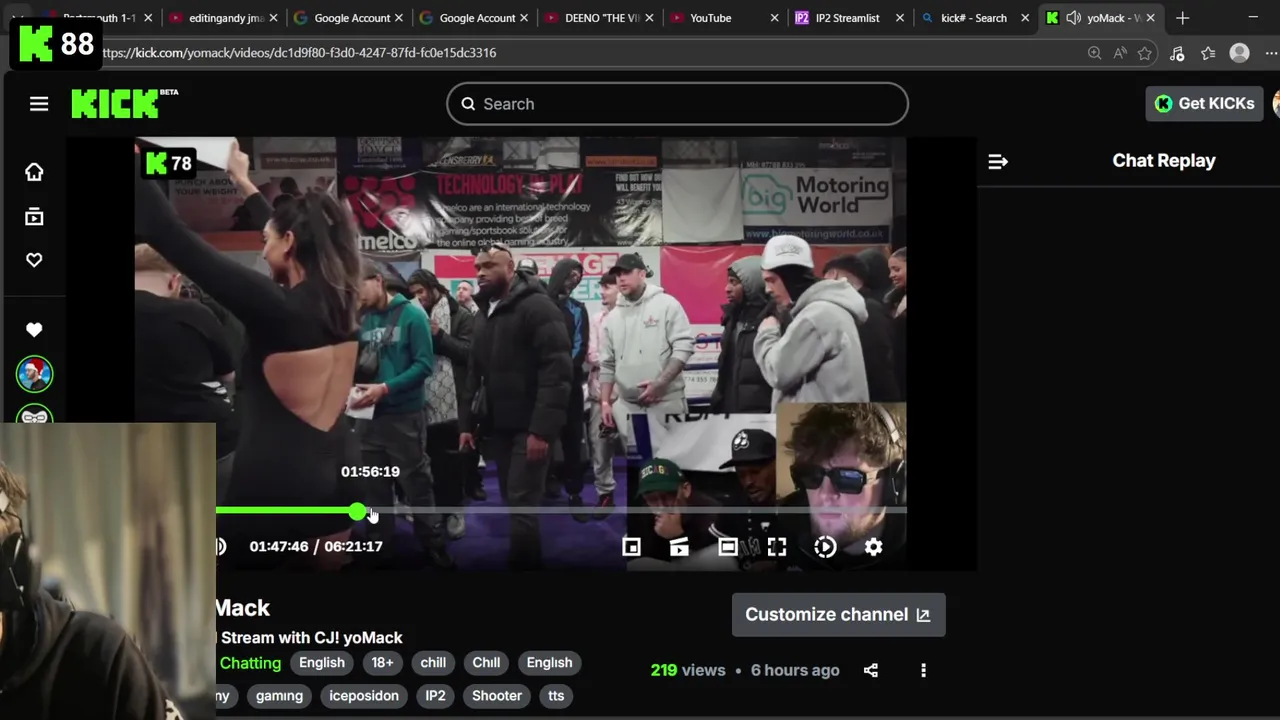Select the English tag beside Chatting
This screenshot has height=720, width=1280.
coord(321,663)
